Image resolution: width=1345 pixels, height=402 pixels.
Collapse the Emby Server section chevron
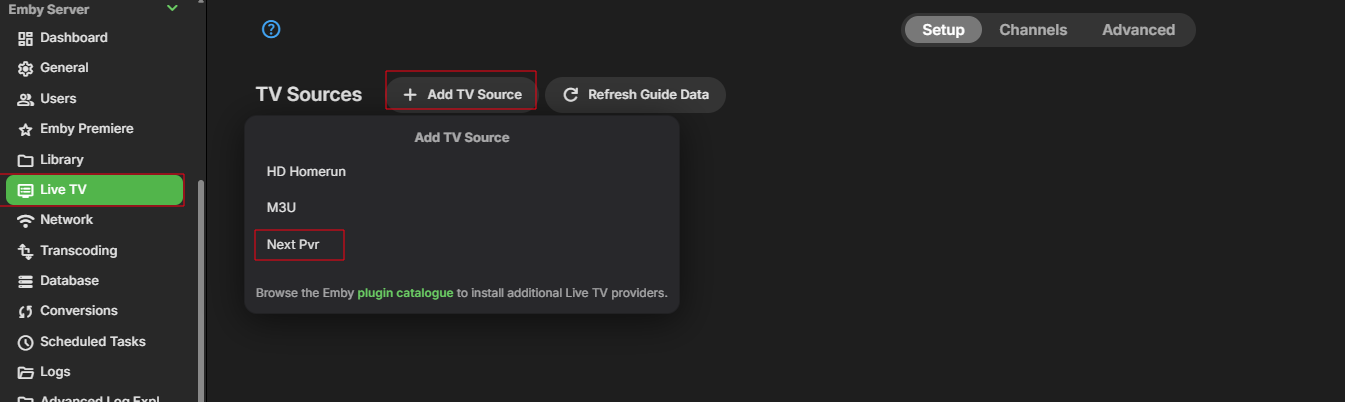coord(172,8)
